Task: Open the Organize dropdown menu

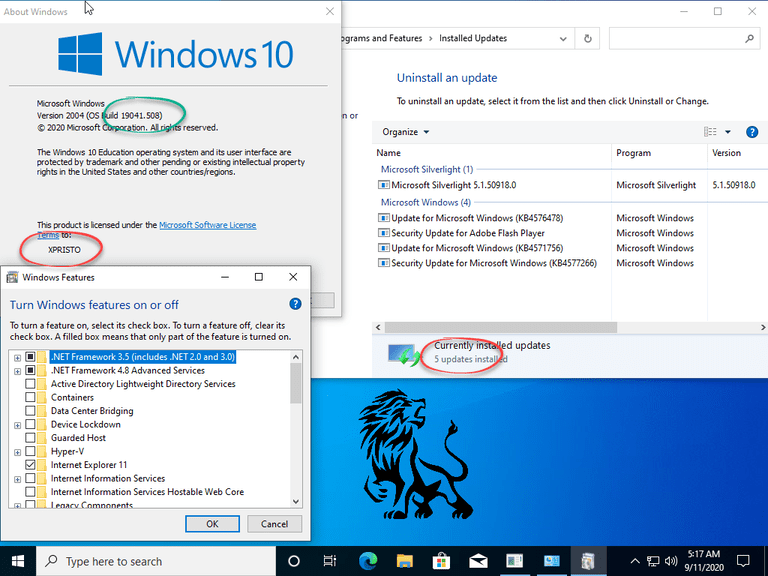Action: (406, 132)
